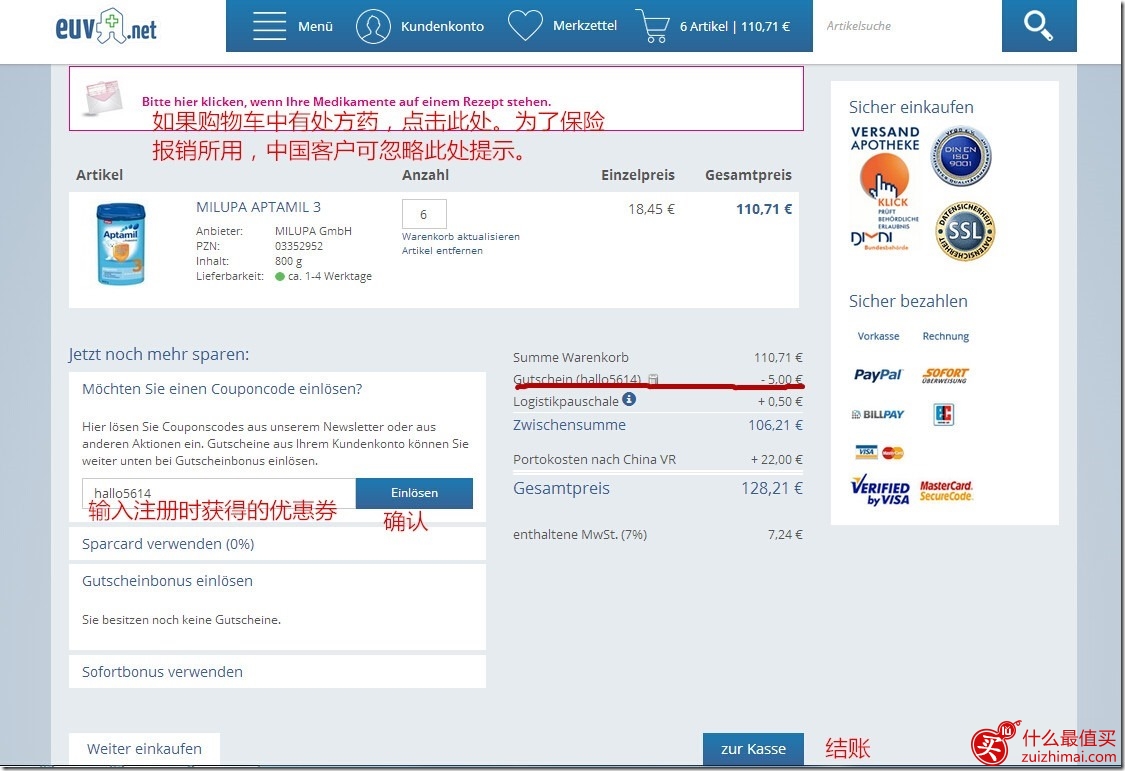Click the PayPal logo
This screenshot has height=771, width=1125.
(x=877, y=374)
